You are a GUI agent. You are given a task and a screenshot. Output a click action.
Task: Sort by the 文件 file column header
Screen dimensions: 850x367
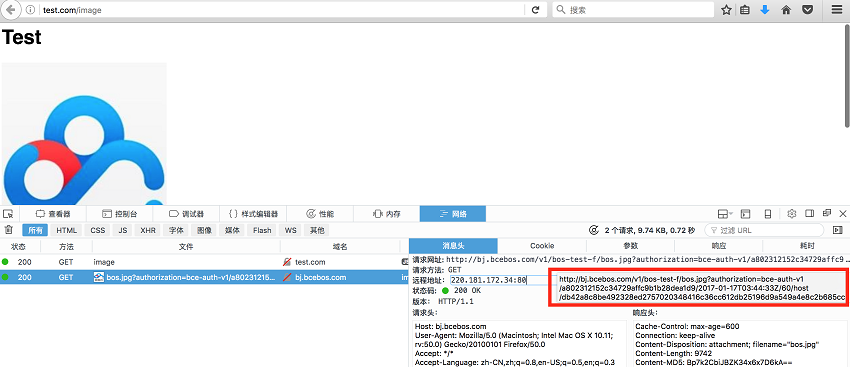click(185, 247)
